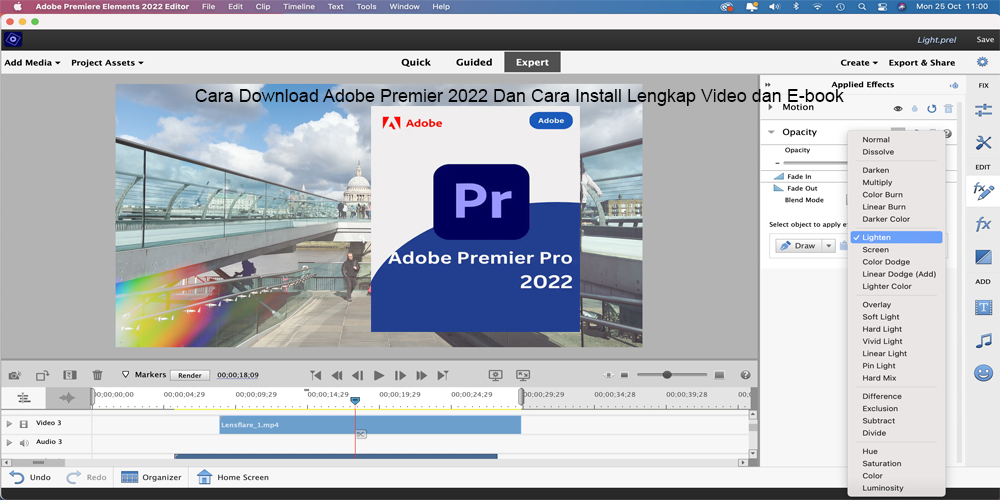Image resolution: width=1000 pixels, height=500 pixels.
Task: Open the Draw tool dropdown arrow
Action: pyautogui.click(x=828, y=246)
